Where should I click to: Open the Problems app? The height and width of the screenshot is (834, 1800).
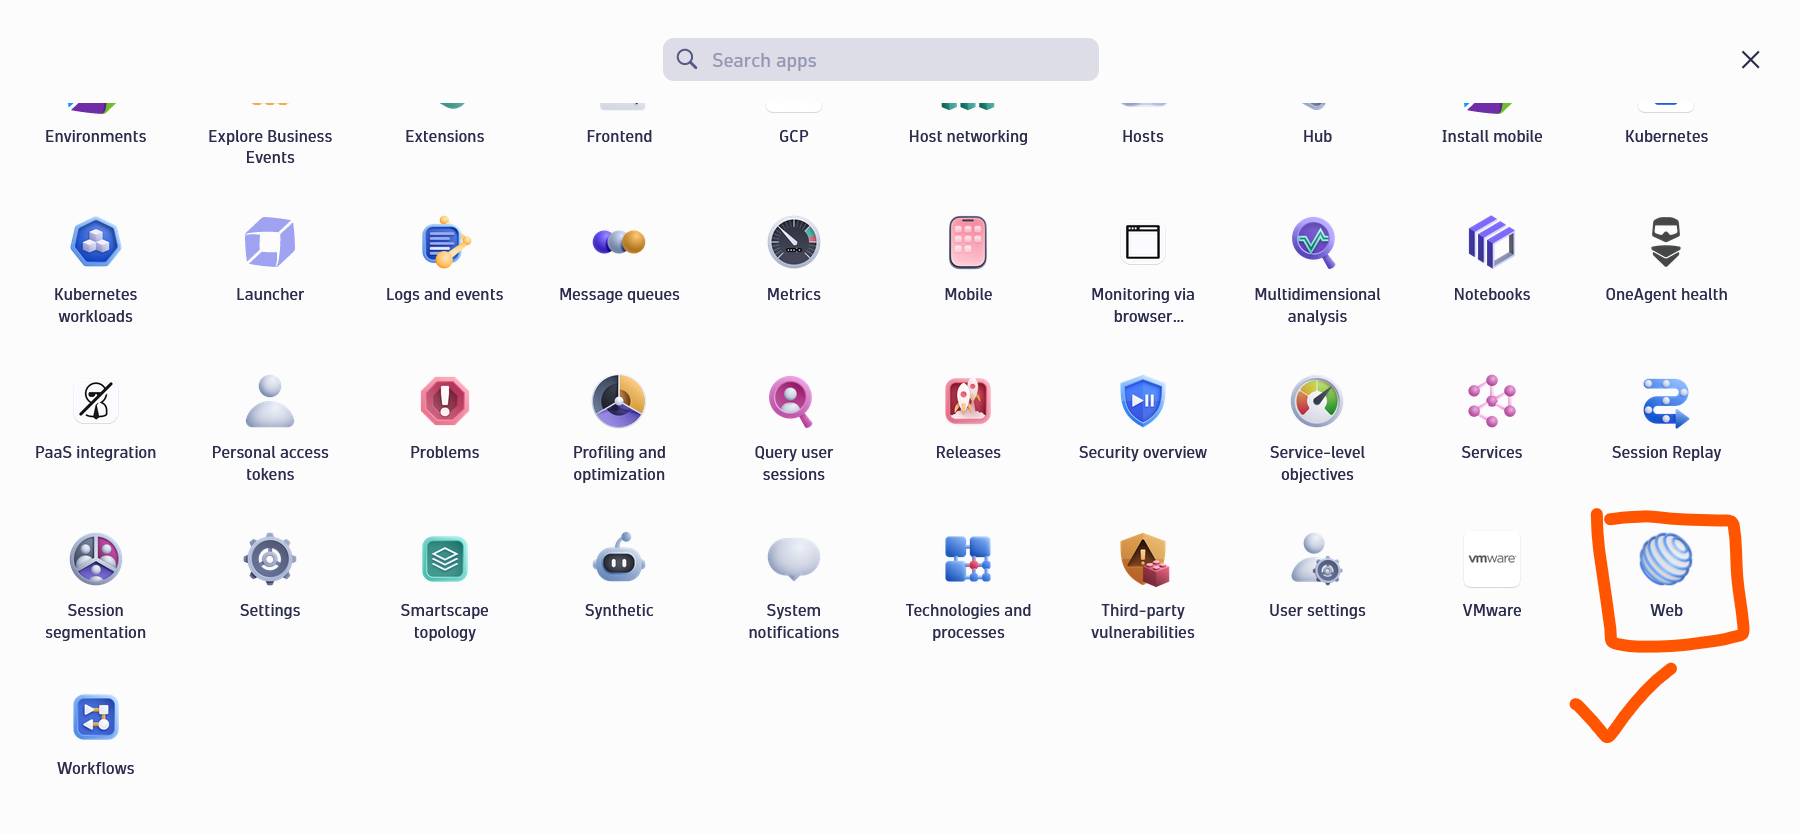click(445, 401)
